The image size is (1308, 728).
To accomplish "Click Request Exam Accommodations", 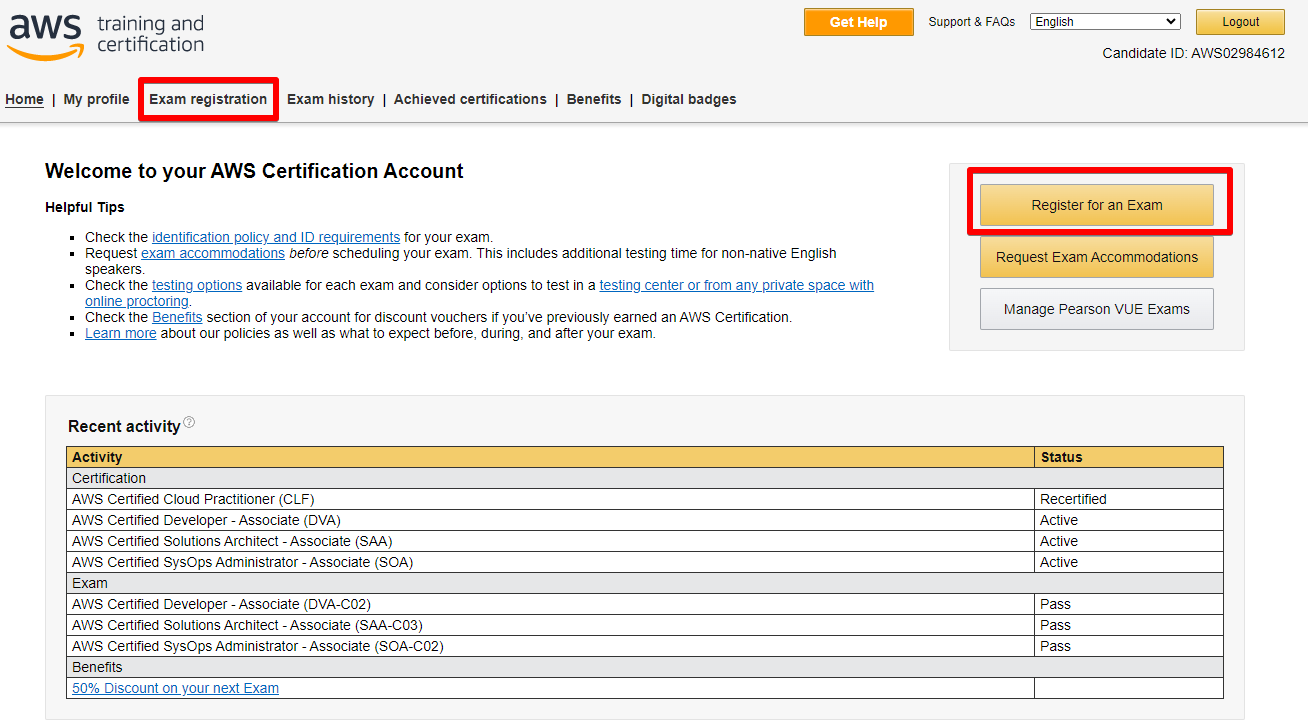I will point(1096,257).
